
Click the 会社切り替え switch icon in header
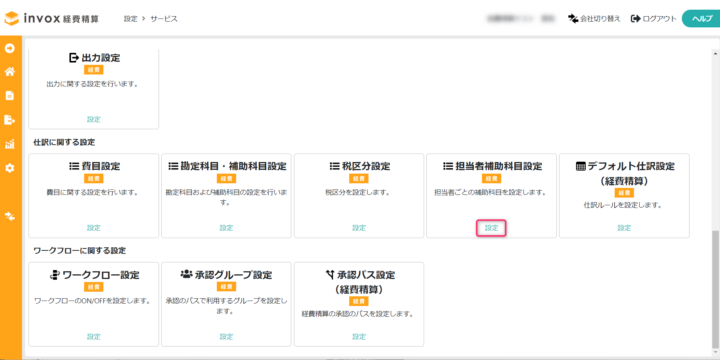(x=573, y=19)
